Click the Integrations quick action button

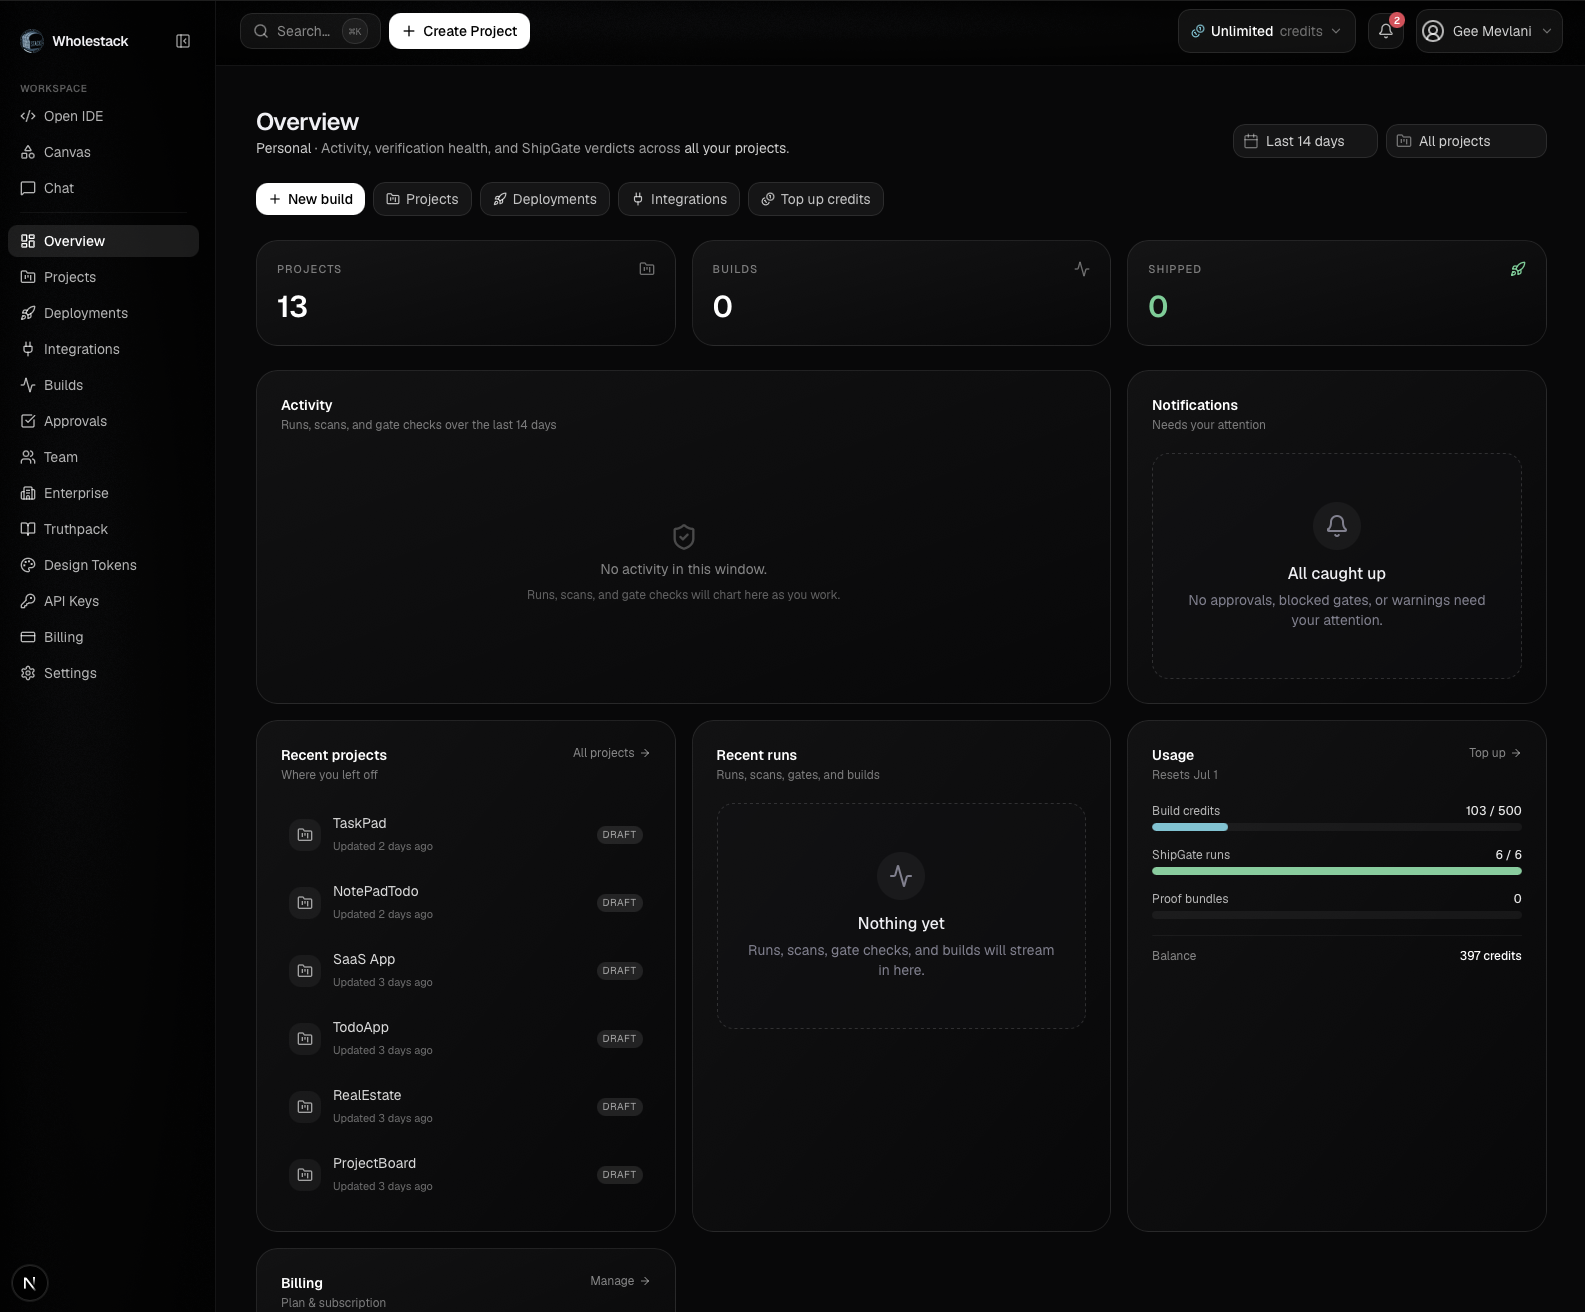(679, 199)
